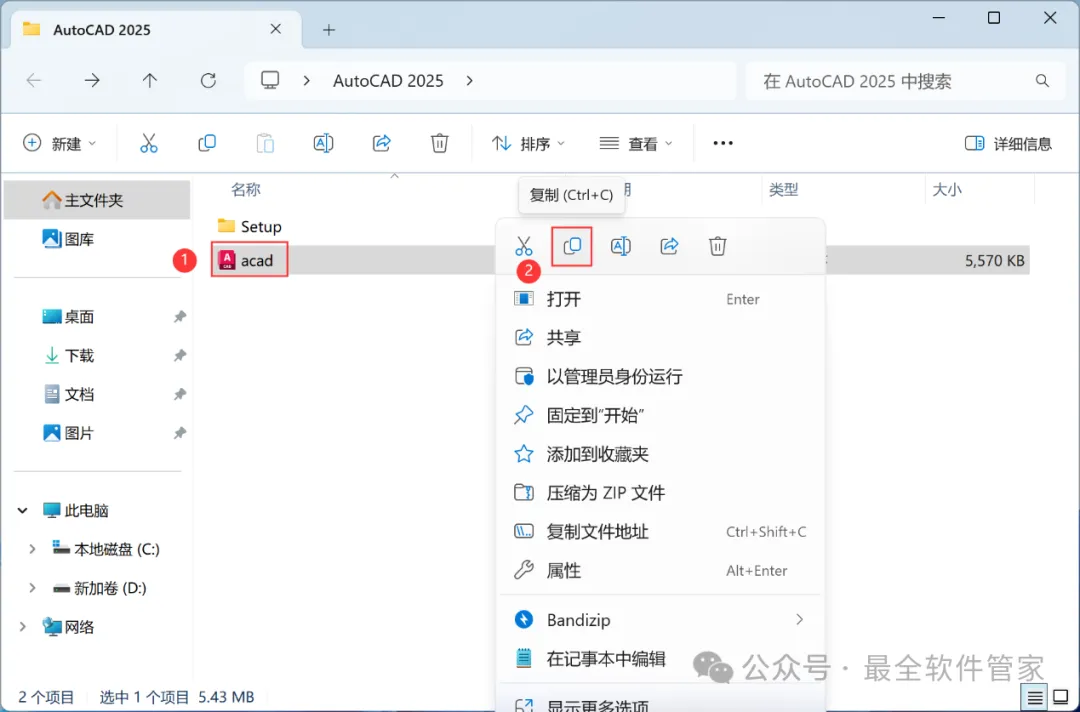Select 主文件夹 in sidebar

click(x=97, y=200)
